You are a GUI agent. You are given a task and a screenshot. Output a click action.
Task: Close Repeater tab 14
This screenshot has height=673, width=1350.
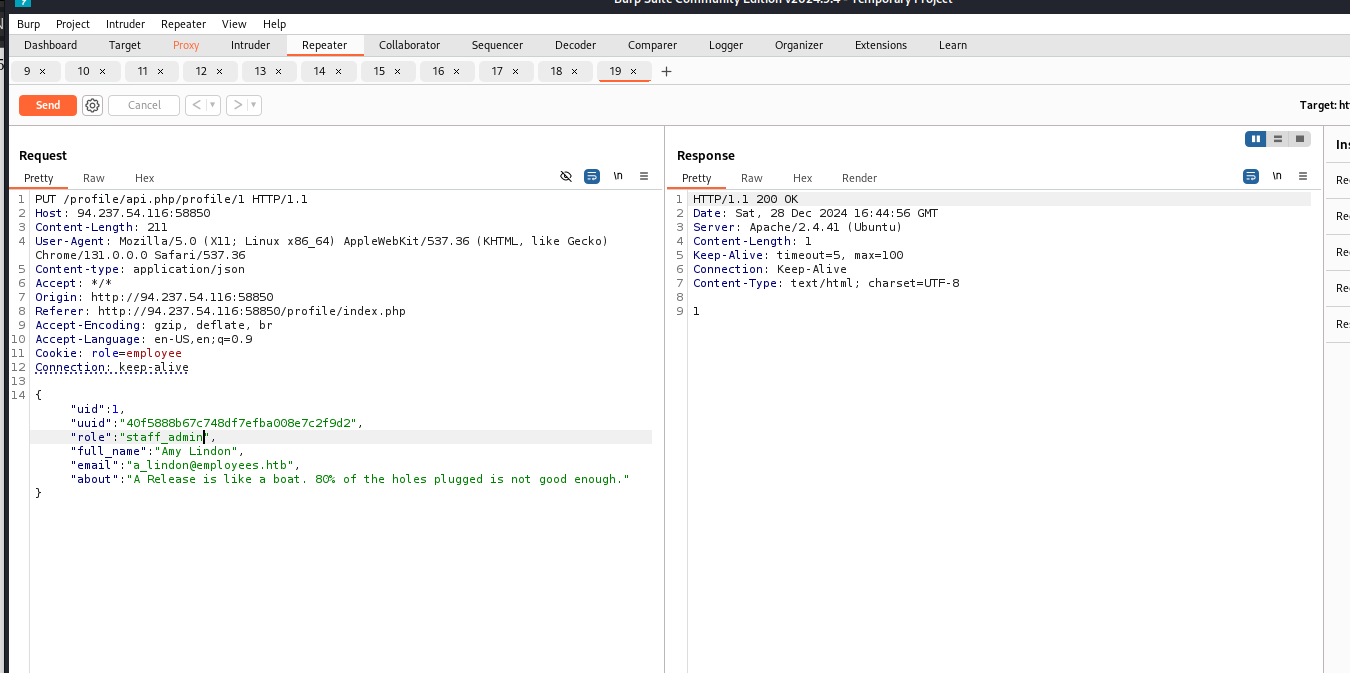point(339,71)
